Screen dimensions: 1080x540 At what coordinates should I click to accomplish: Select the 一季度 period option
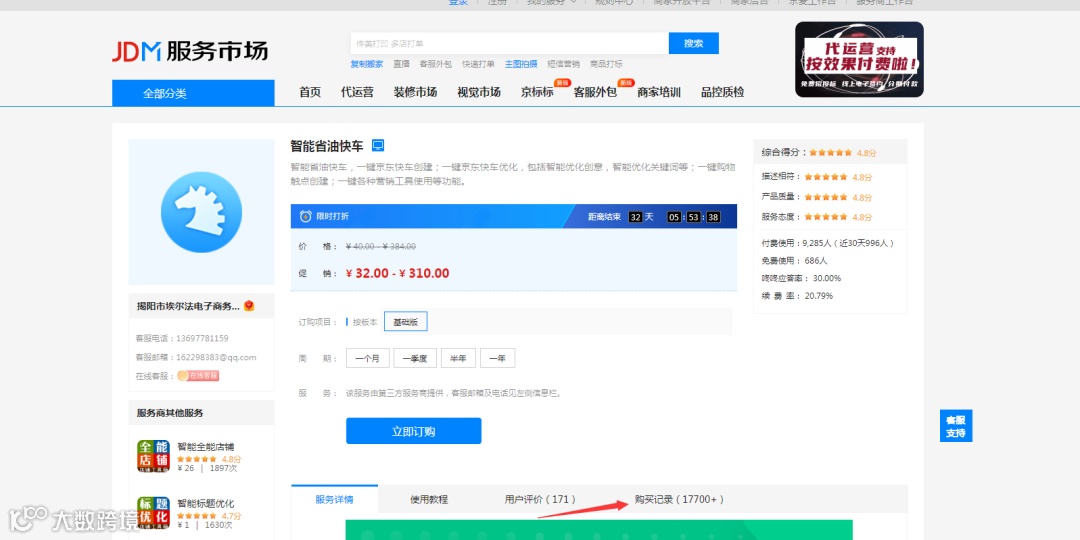415,358
